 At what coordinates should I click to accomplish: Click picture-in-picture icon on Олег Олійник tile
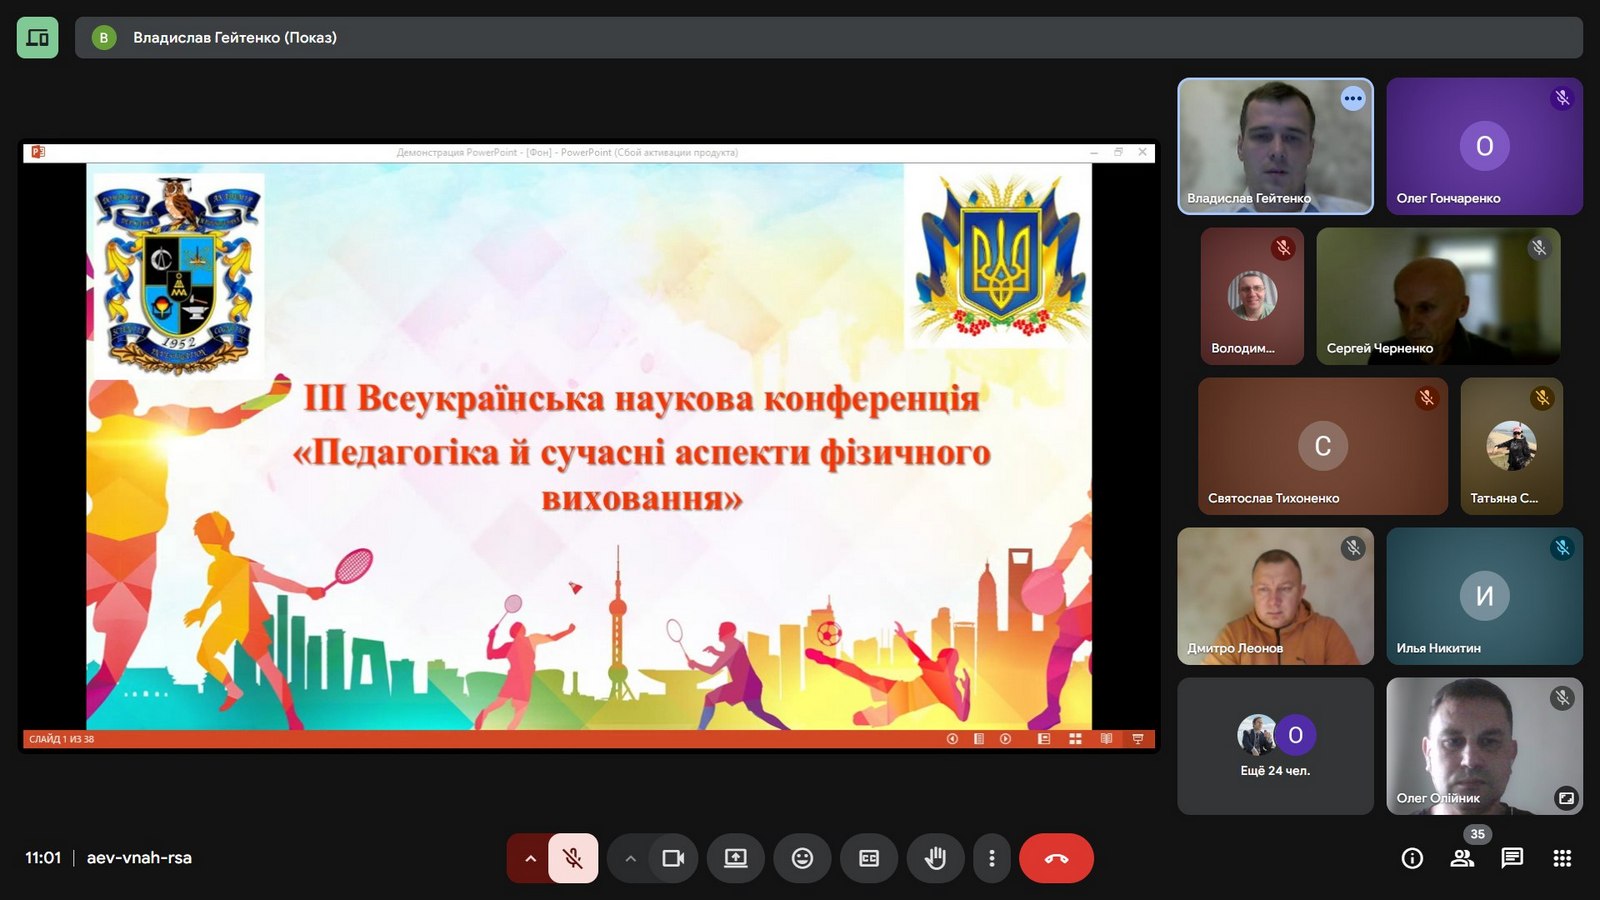click(1565, 797)
